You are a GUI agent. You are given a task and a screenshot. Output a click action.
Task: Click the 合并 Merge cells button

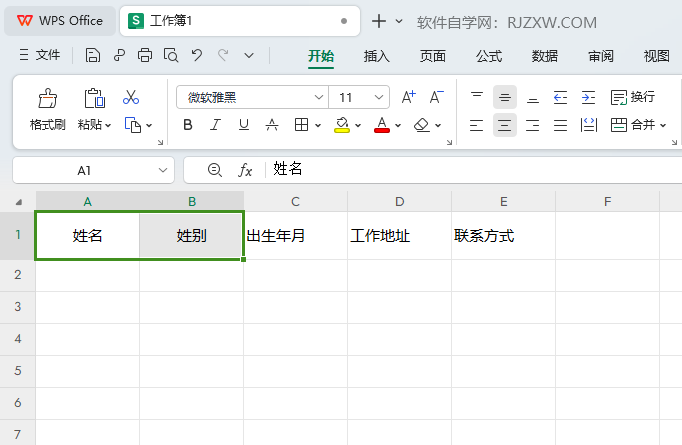coord(633,125)
